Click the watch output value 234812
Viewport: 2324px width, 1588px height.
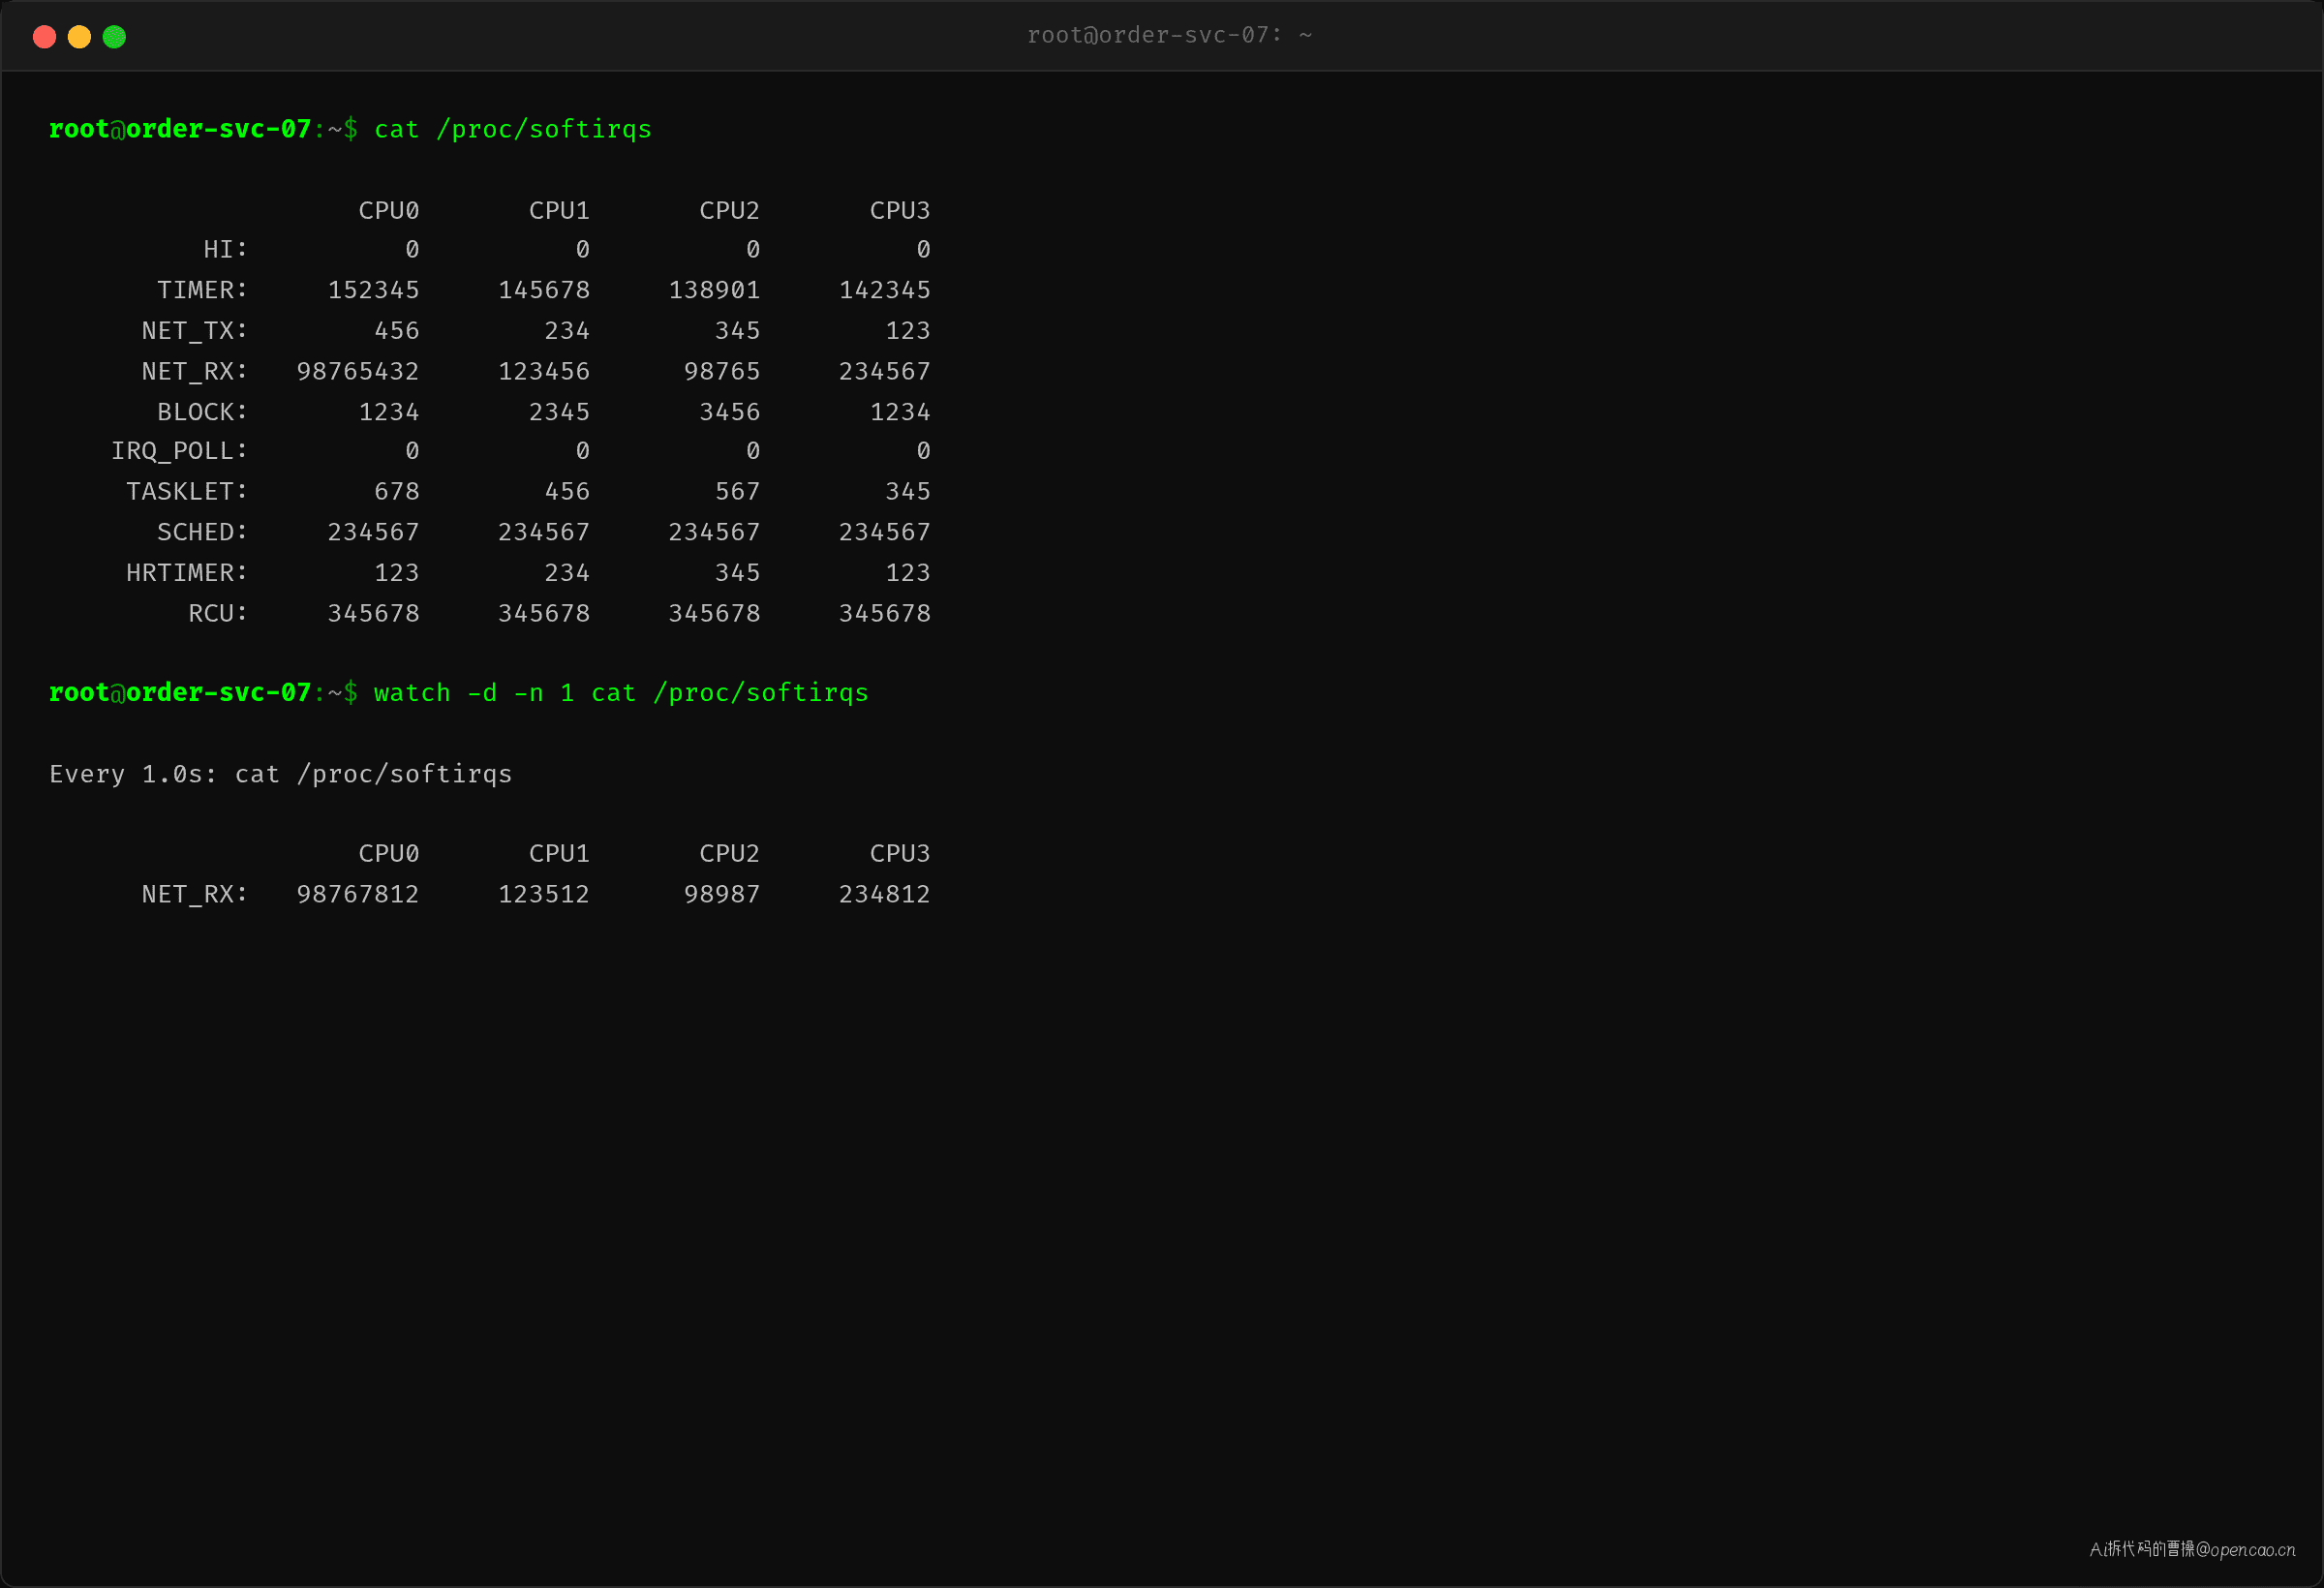[x=884, y=895]
